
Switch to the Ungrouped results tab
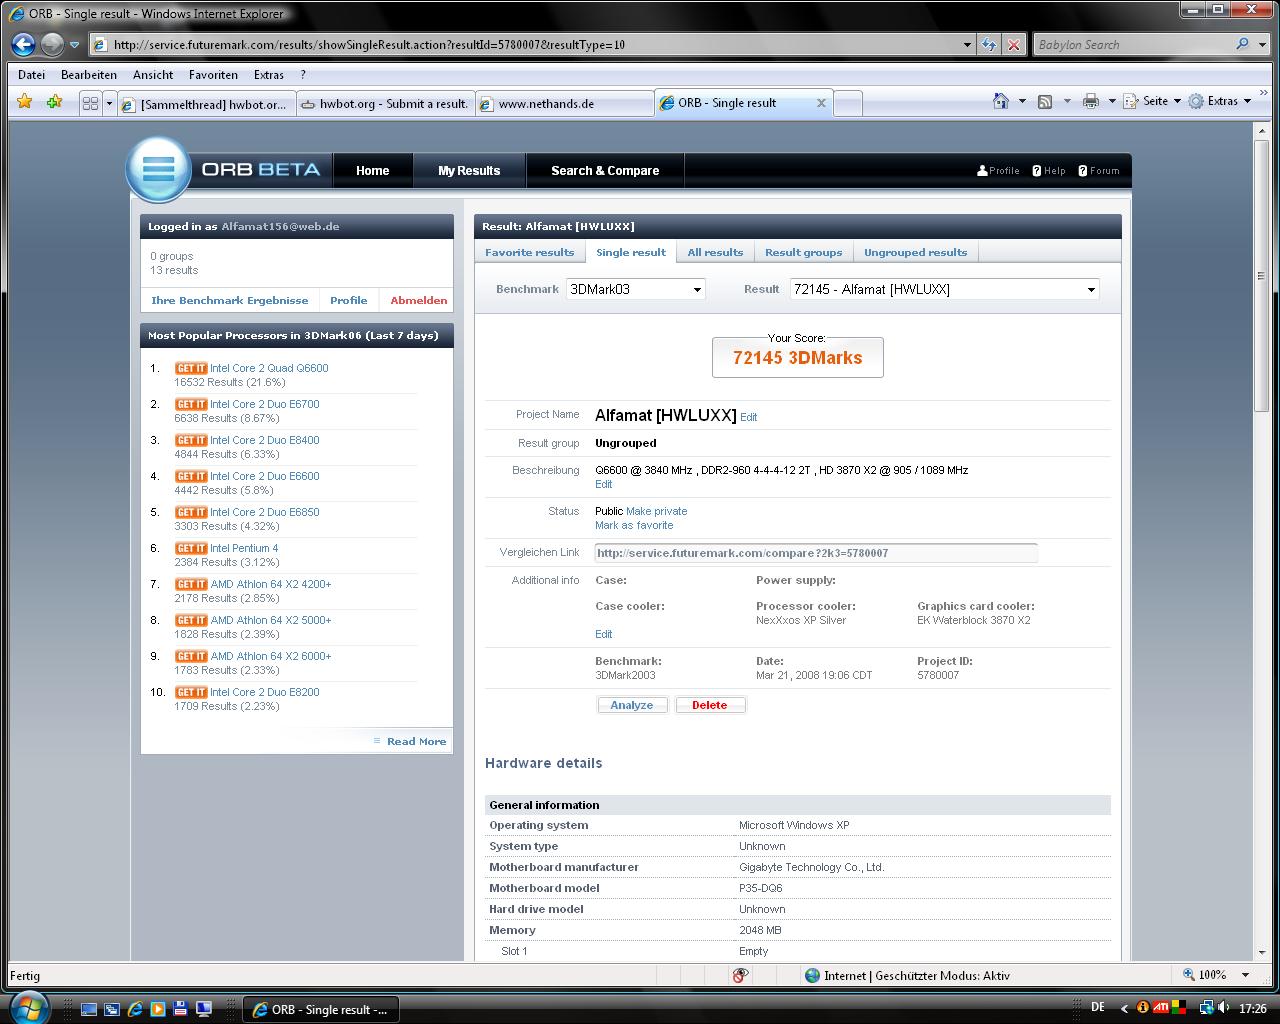point(915,252)
